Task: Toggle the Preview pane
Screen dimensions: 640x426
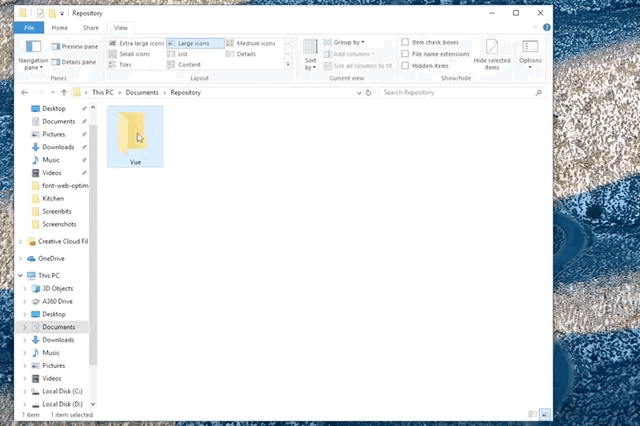Action: point(75,47)
